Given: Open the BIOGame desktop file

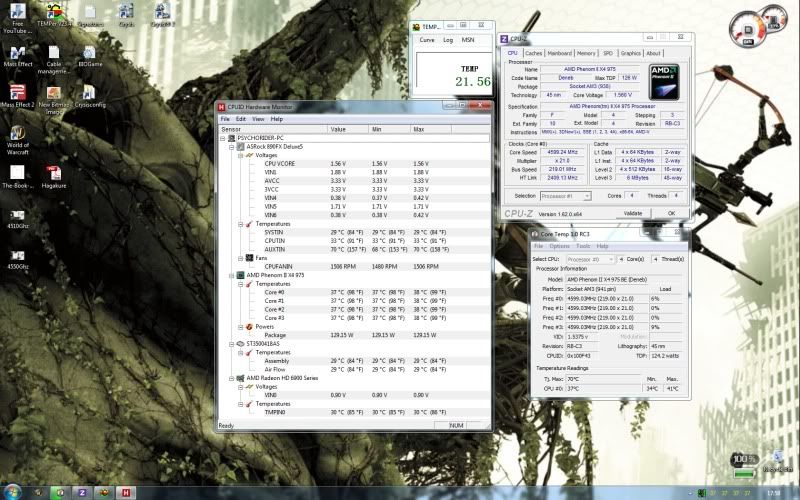Looking at the screenshot, I should tap(90, 56).
